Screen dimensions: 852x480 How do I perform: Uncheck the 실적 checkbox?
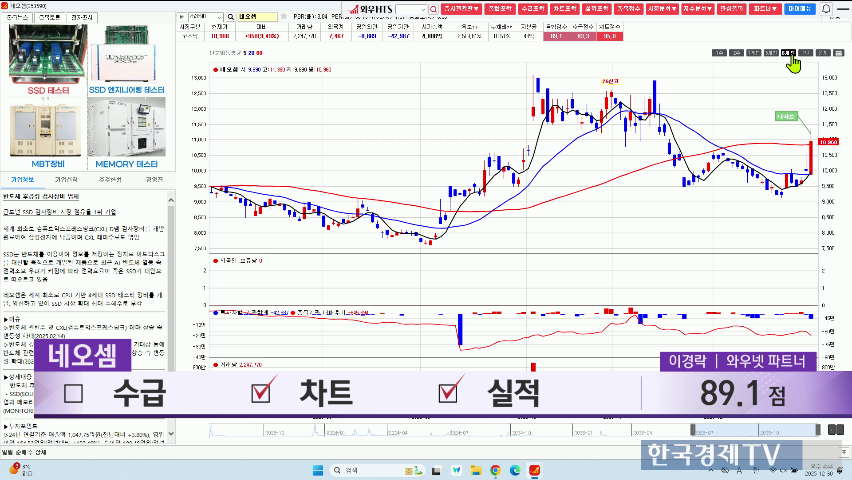pyautogui.click(x=452, y=392)
